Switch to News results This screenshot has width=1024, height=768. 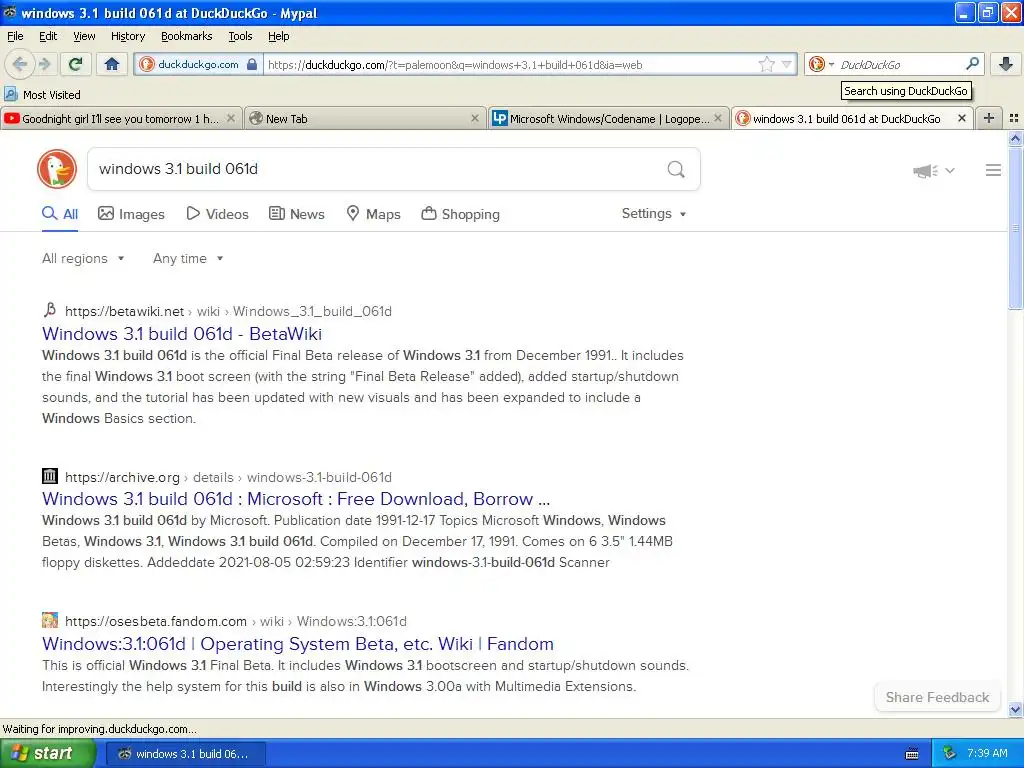pos(296,214)
